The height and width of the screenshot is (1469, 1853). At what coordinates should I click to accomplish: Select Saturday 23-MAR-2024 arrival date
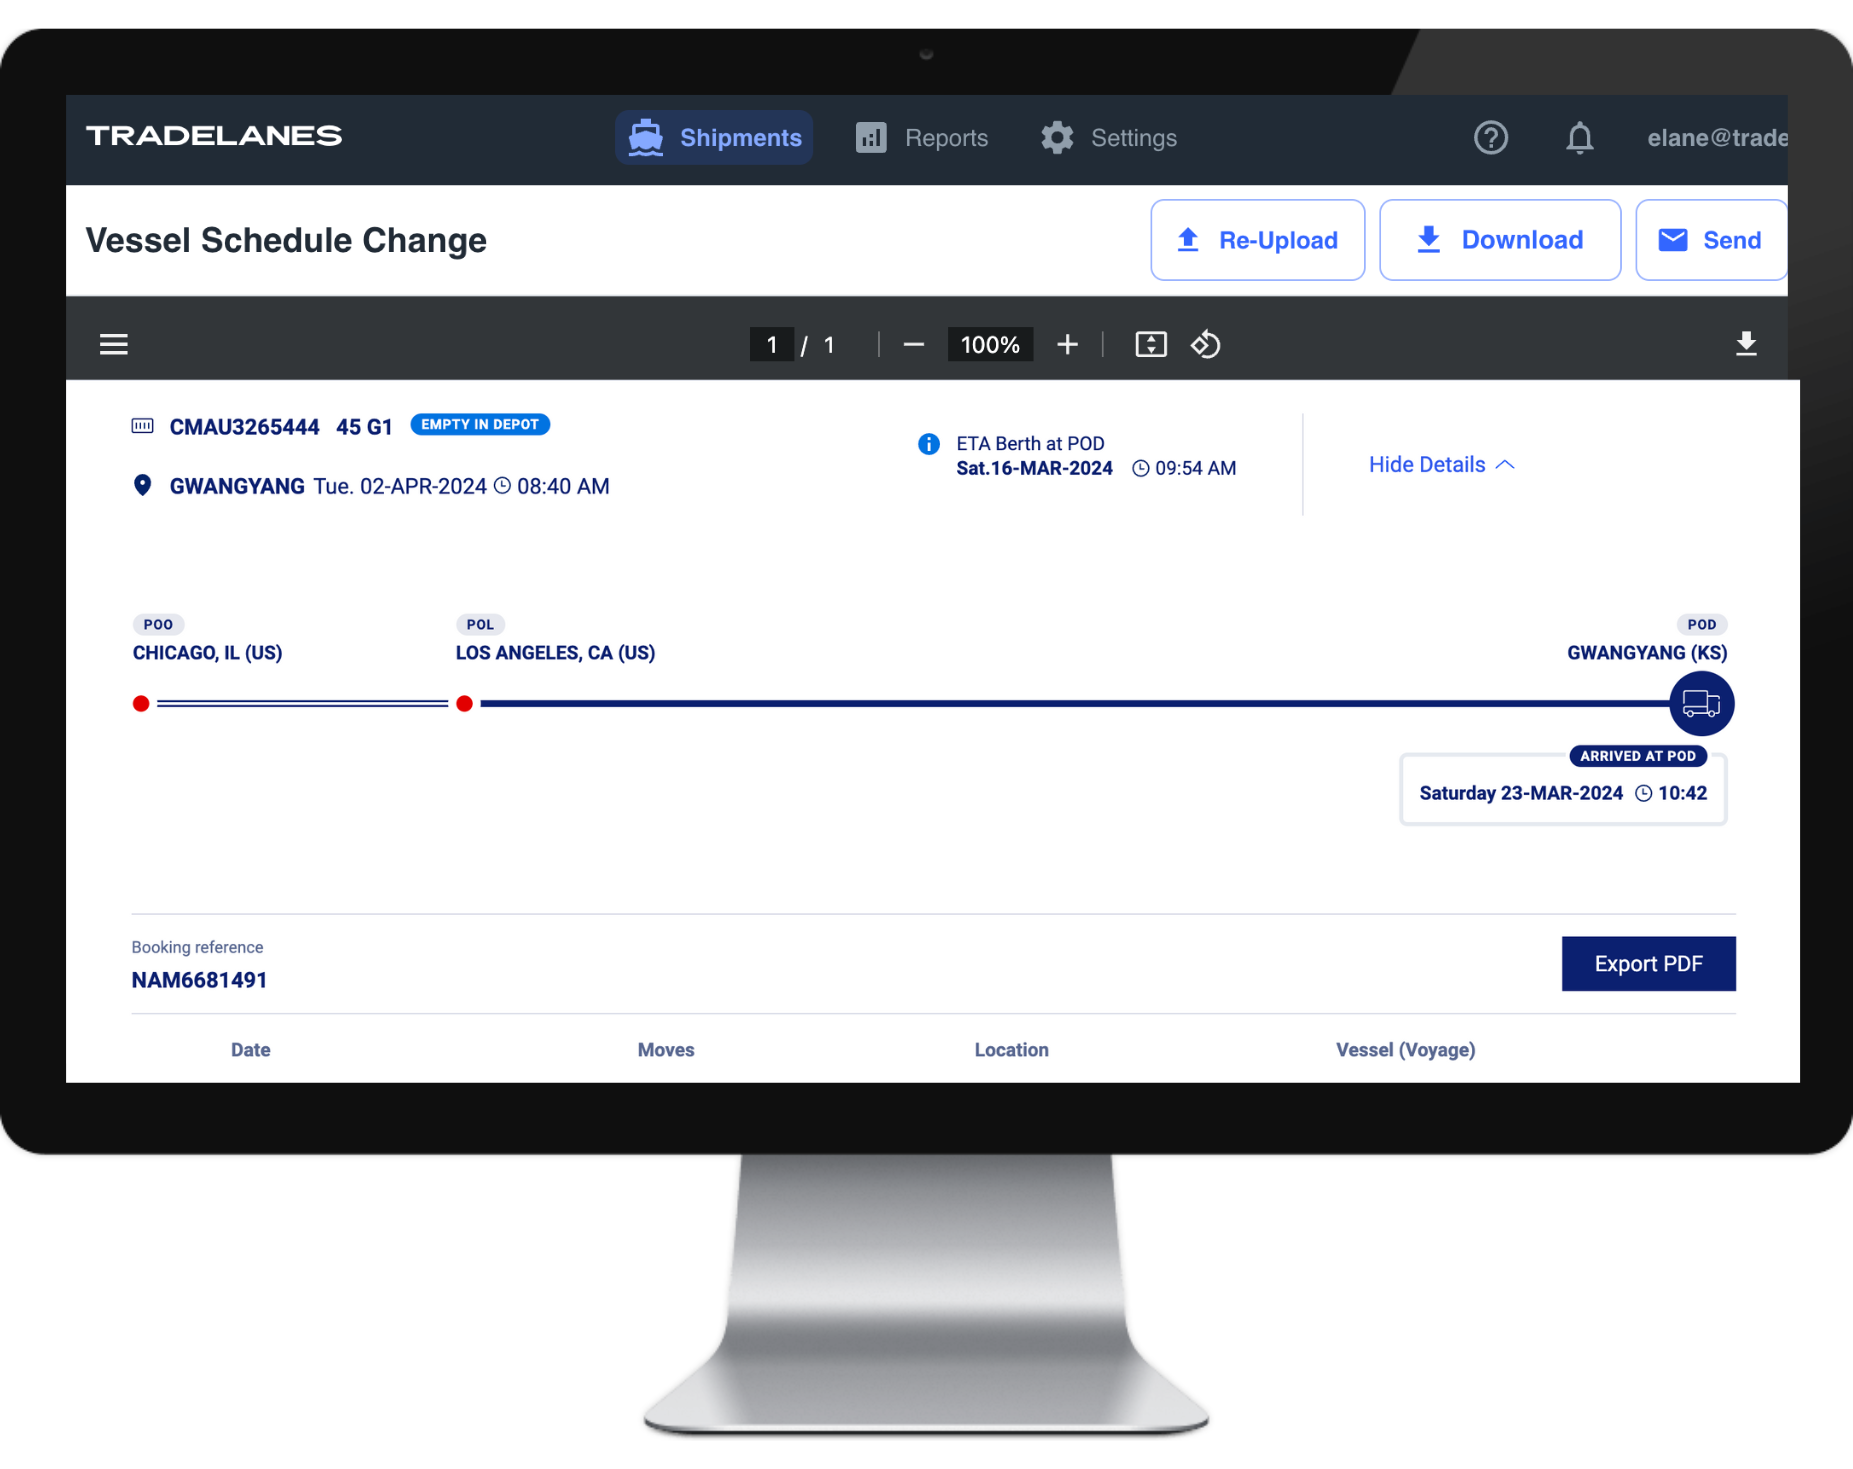1521,793
